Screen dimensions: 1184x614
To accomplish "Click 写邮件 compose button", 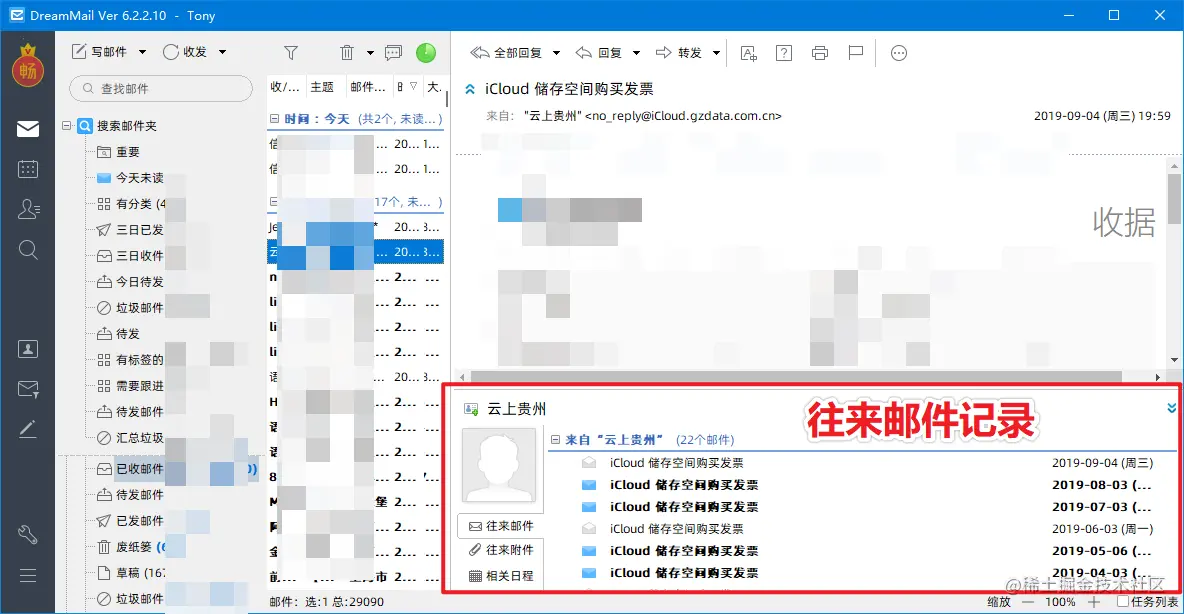I will [x=99, y=52].
